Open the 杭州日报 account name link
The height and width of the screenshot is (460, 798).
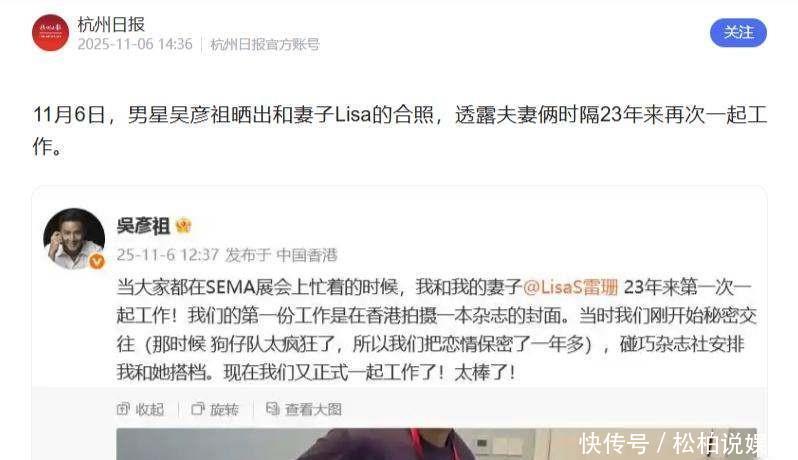(x=111, y=24)
